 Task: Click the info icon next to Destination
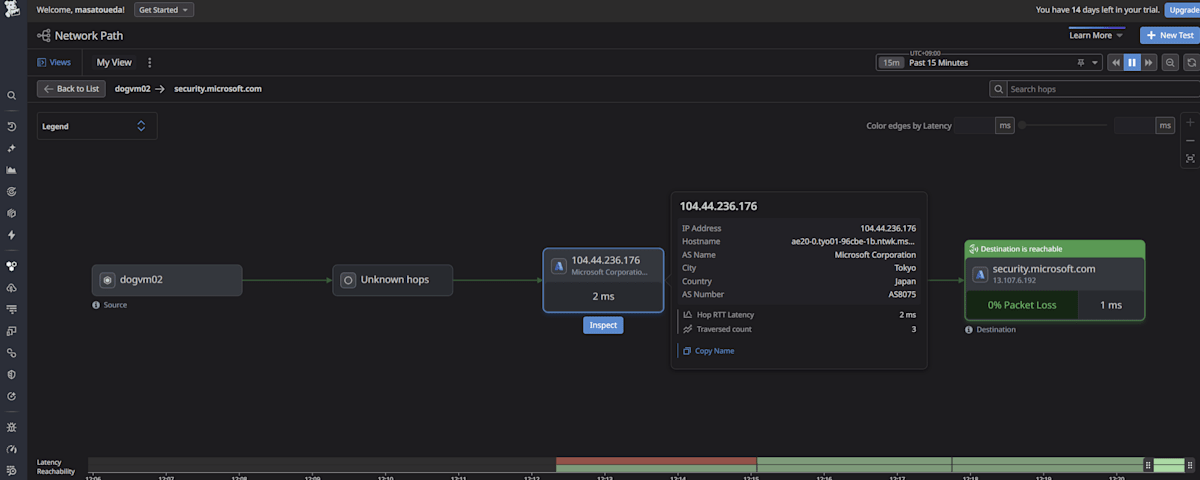pos(969,329)
